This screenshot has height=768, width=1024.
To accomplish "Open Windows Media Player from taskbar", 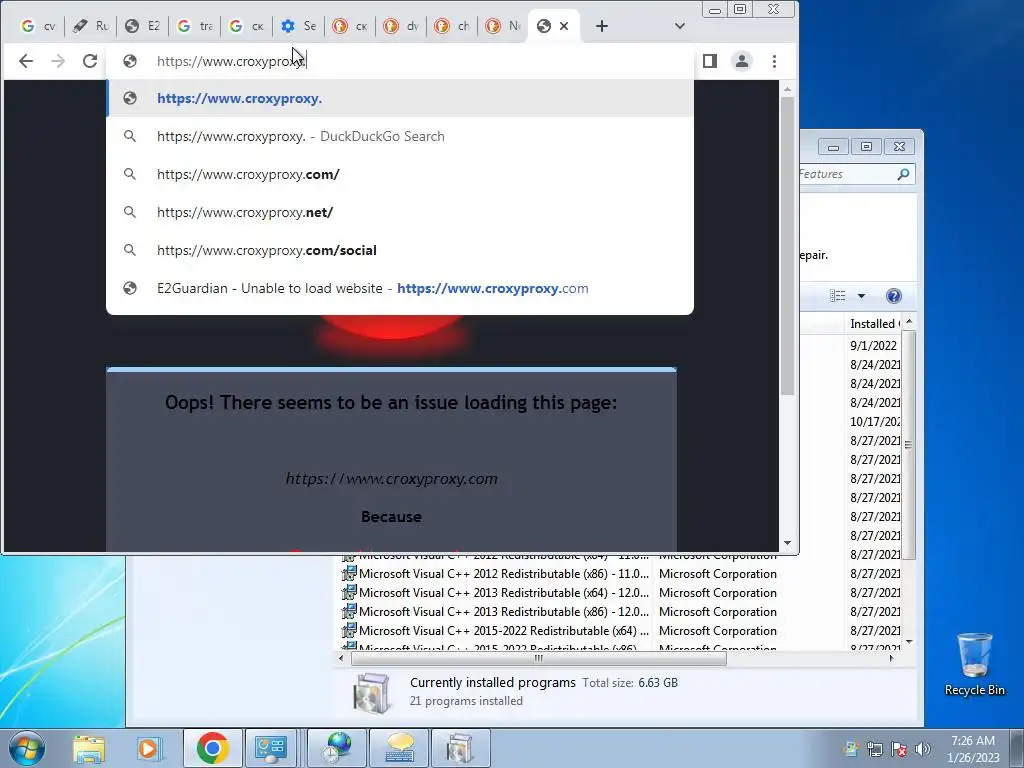I will tap(148, 748).
